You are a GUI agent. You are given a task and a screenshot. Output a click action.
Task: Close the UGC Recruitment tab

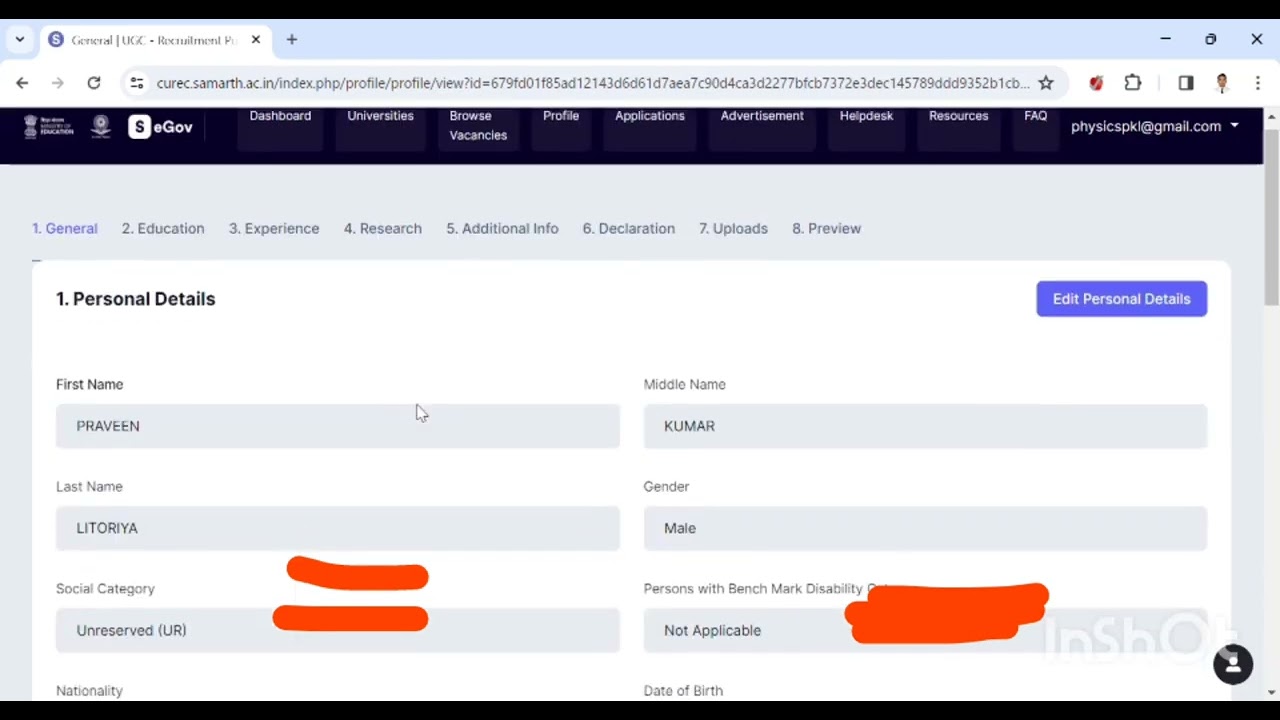(x=256, y=40)
